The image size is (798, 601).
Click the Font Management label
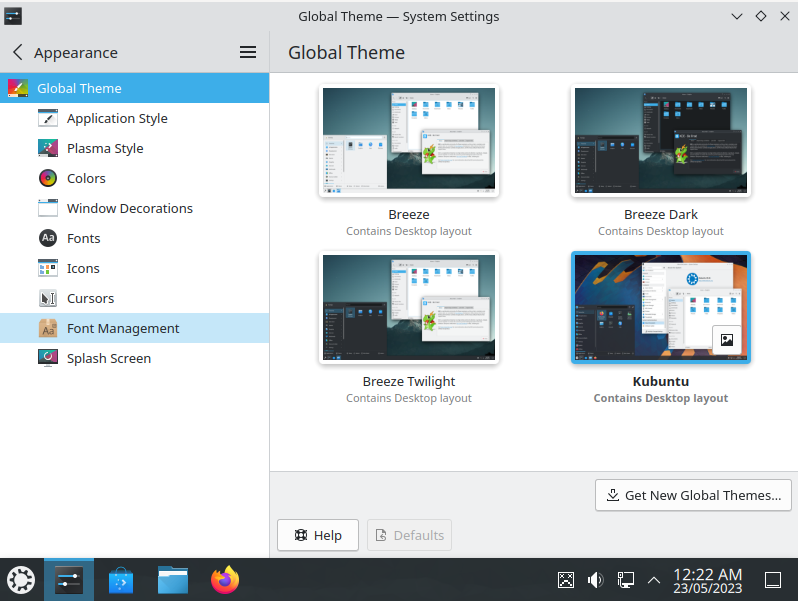pyautogui.click(x=123, y=328)
